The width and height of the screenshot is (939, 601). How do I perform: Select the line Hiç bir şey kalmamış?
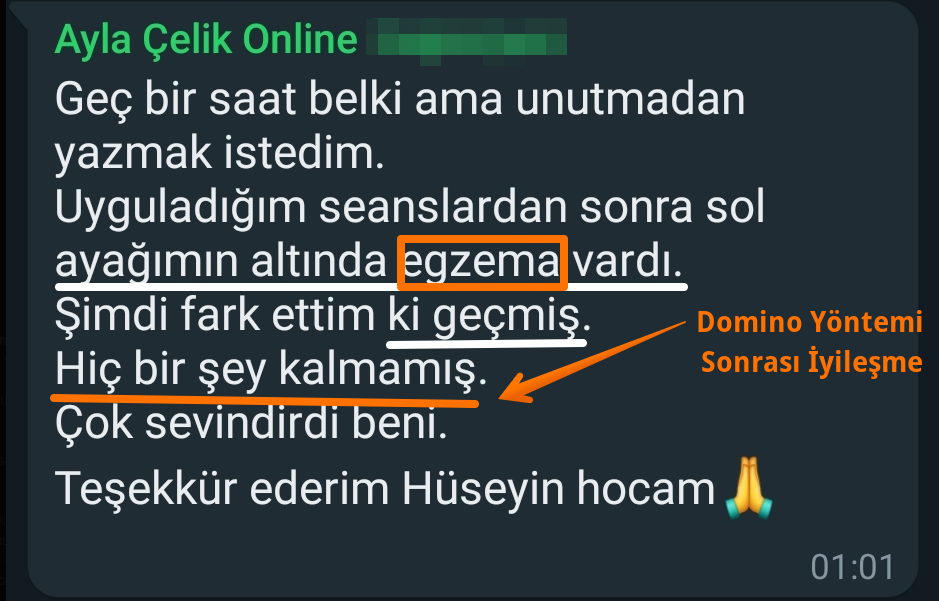[x=271, y=371]
